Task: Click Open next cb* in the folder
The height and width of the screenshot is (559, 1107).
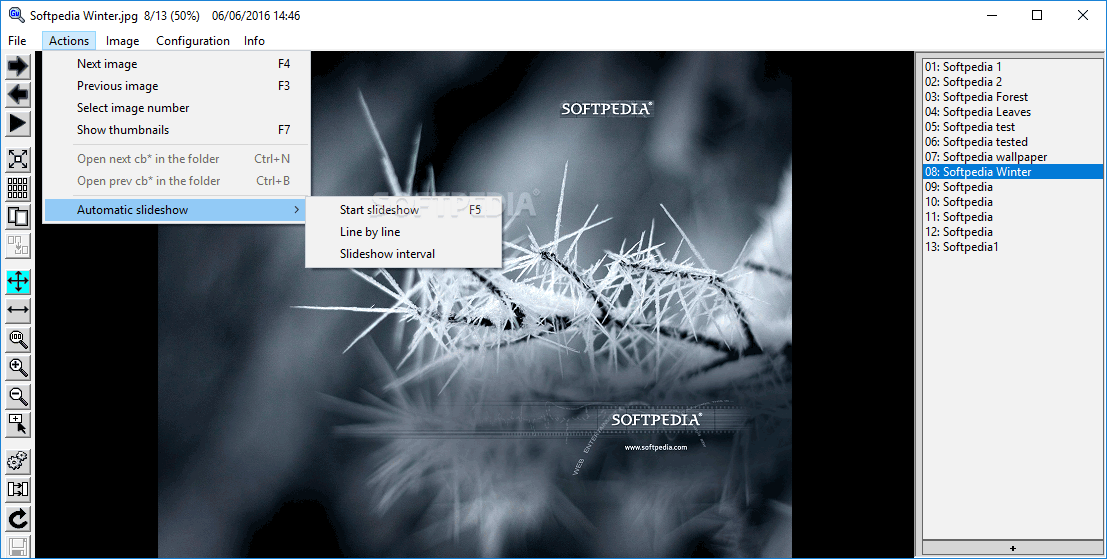Action: pos(176,159)
